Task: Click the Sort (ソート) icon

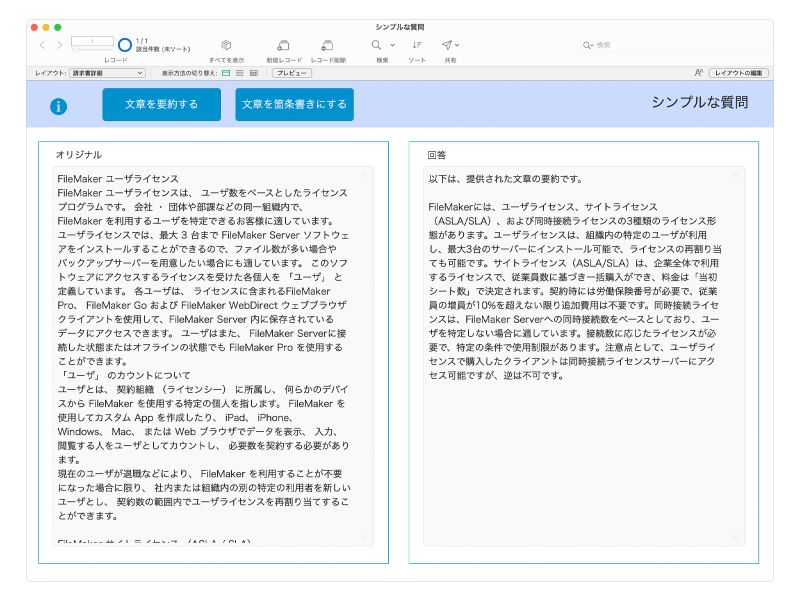Action: point(417,45)
